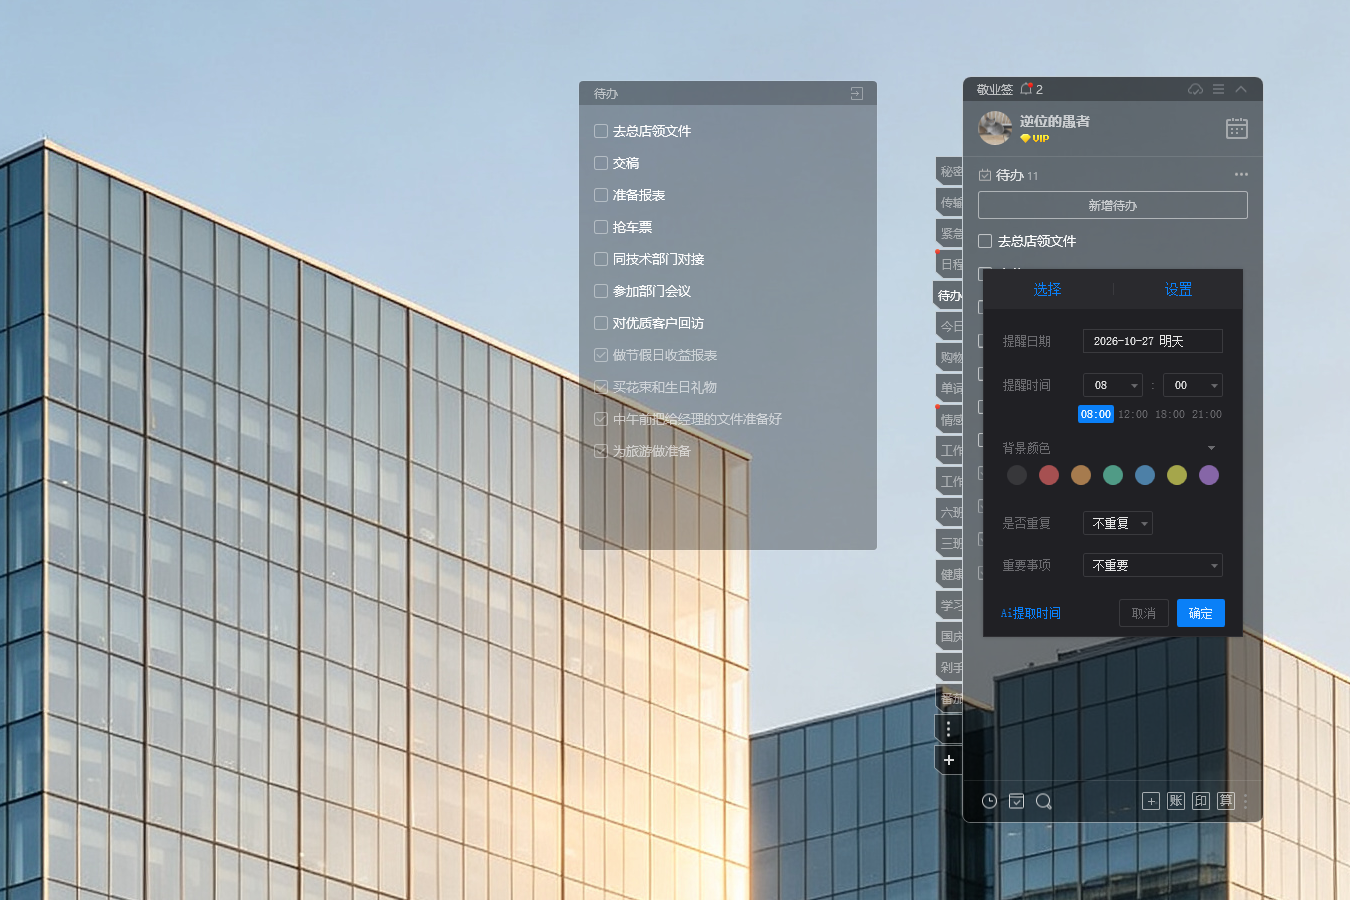This screenshot has width=1350, height=900.
Task: Expand the 背景颜色 arrow
Action: pyautogui.click(x=1211, y=448)
